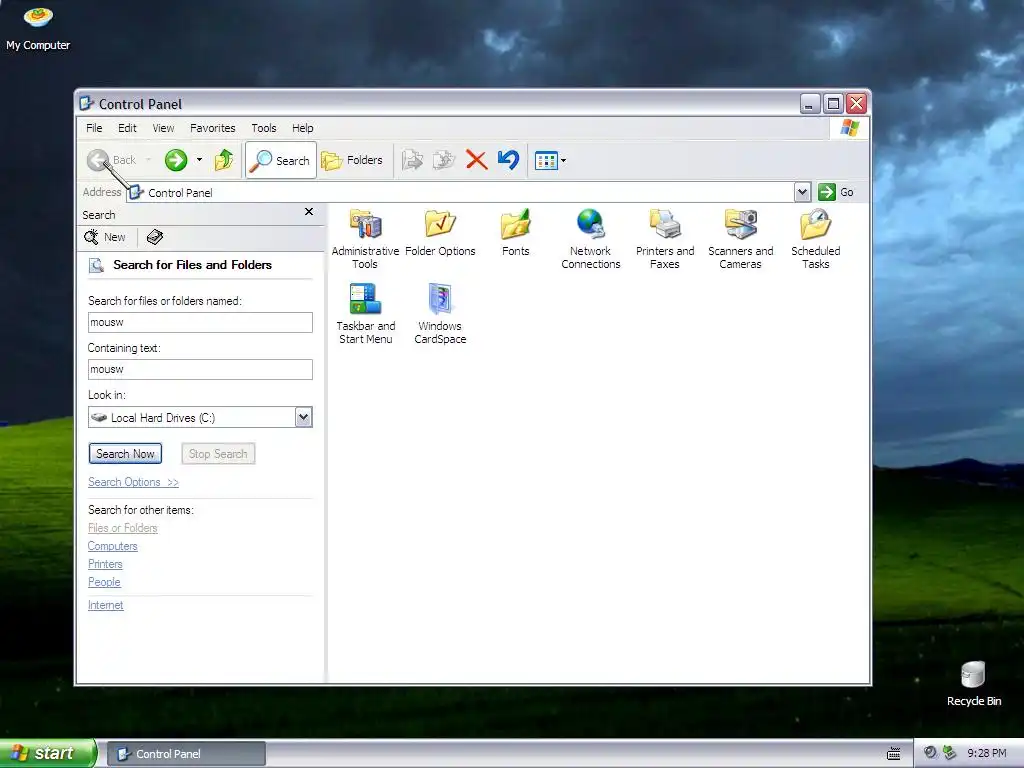Open Administrative Tools icon

pyautogui.click(x=365, y=239)
